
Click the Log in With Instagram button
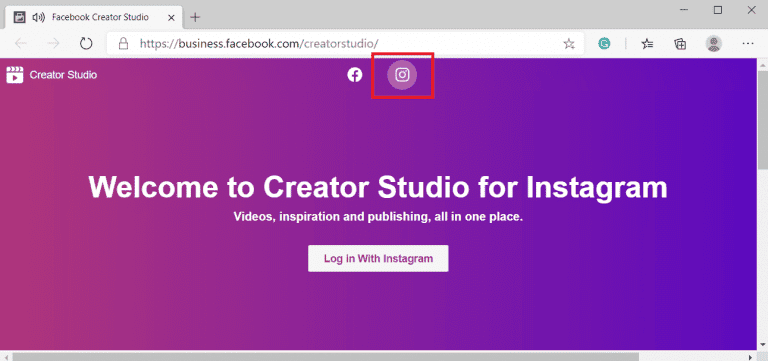coord(378,259)
